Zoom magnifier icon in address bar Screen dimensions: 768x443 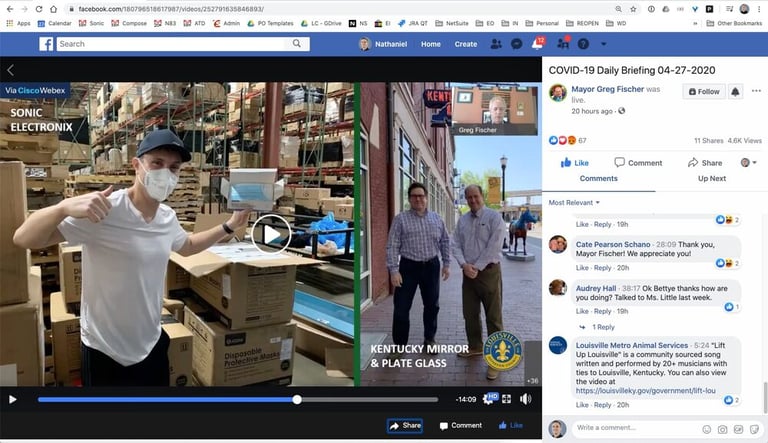[619, 9]
